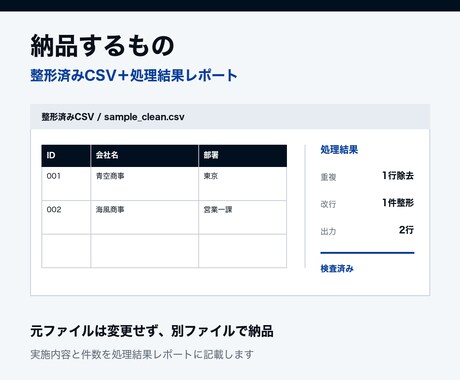Select the cell 東京
This screenshot has height=380, width=460.
(243, 184)
